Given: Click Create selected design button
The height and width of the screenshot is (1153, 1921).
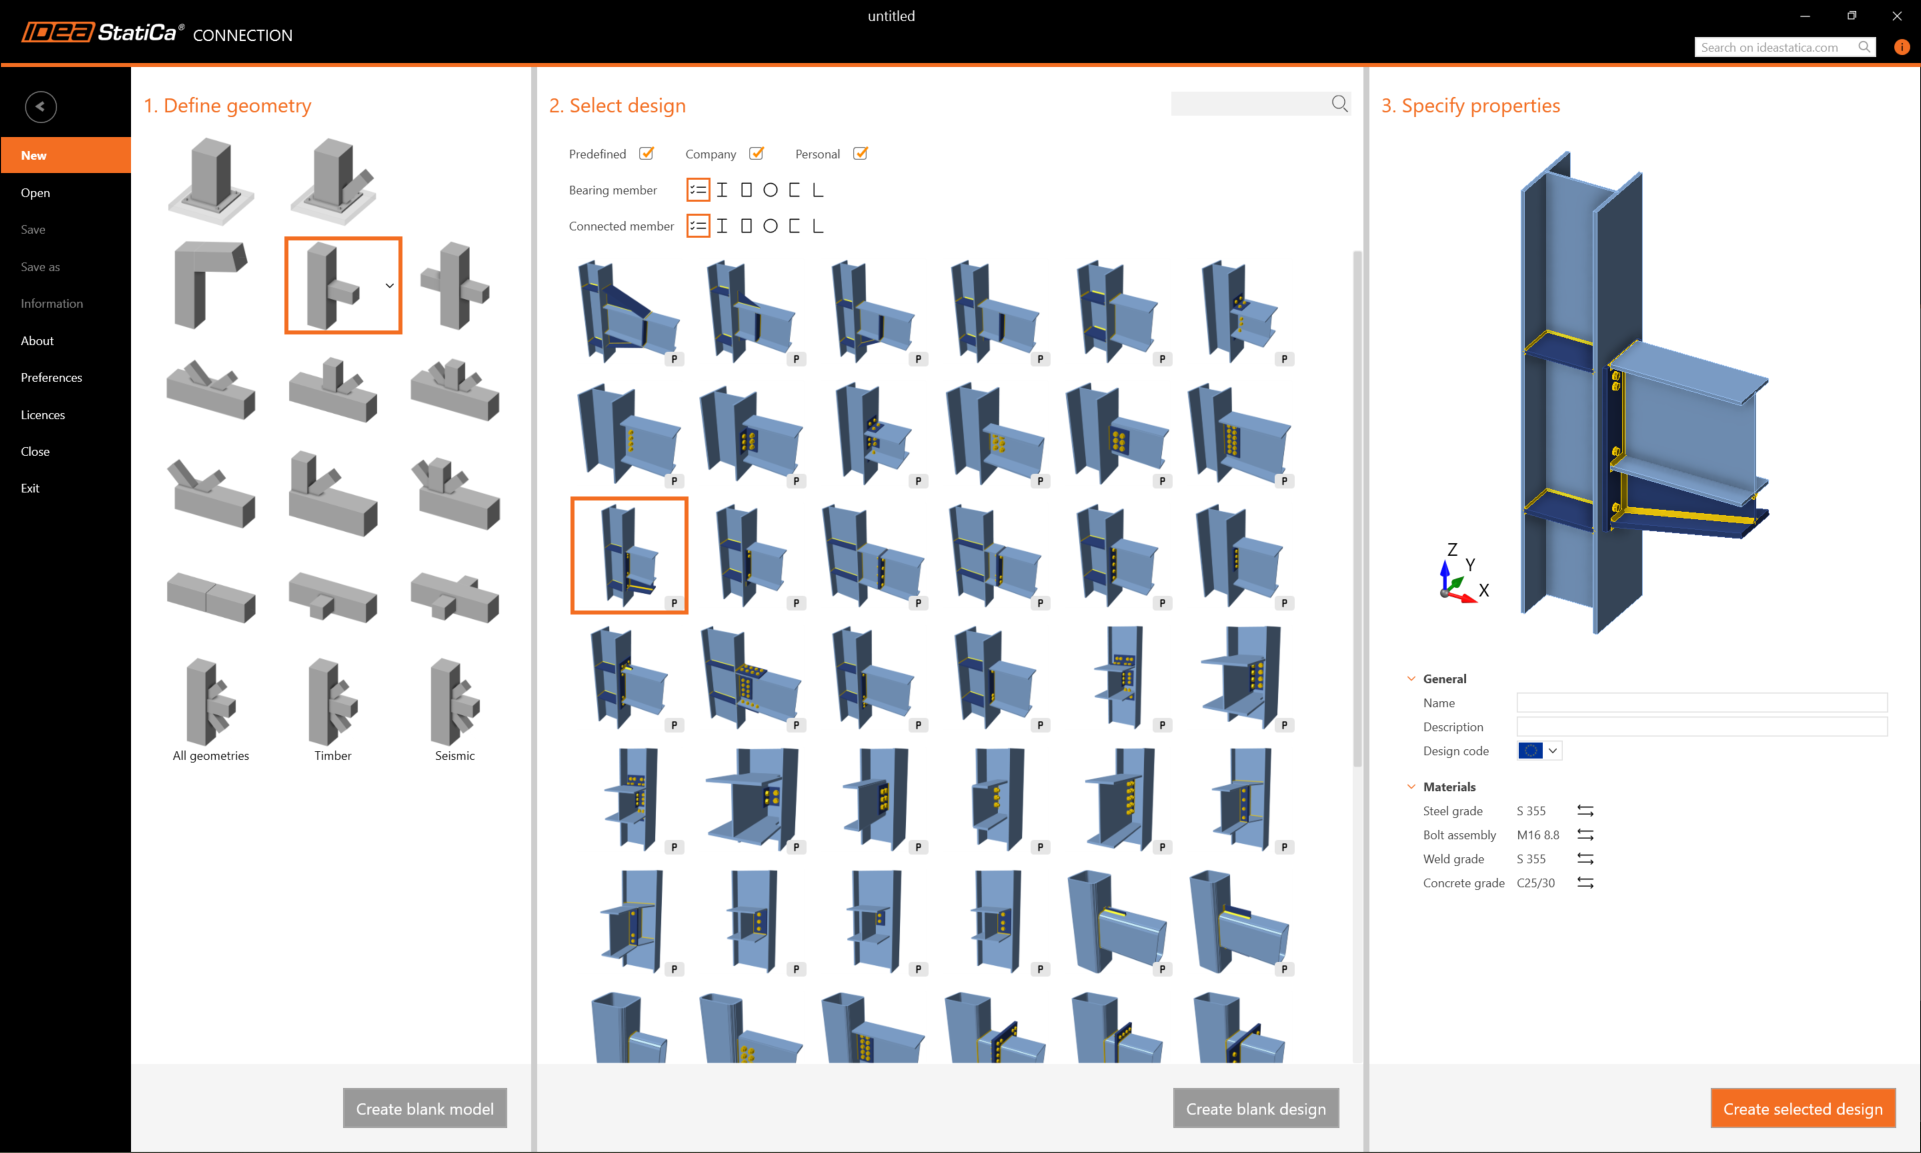Looking at the screenshot, I should (x=1802, y=1109).
